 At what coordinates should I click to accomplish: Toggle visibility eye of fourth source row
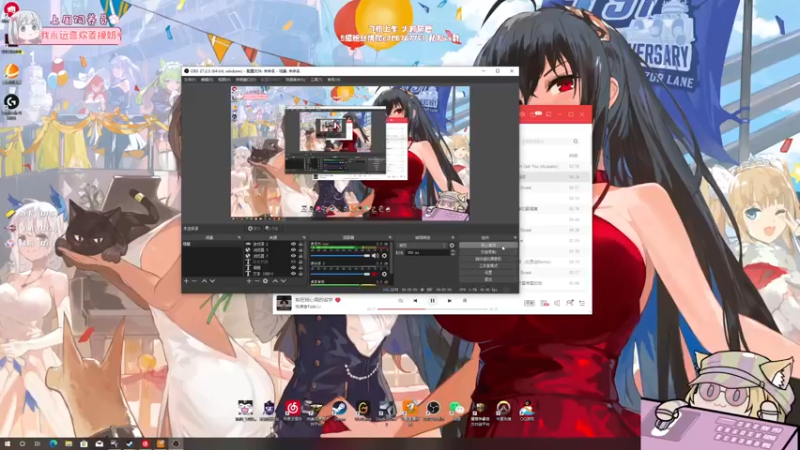(x=293, y=262)
